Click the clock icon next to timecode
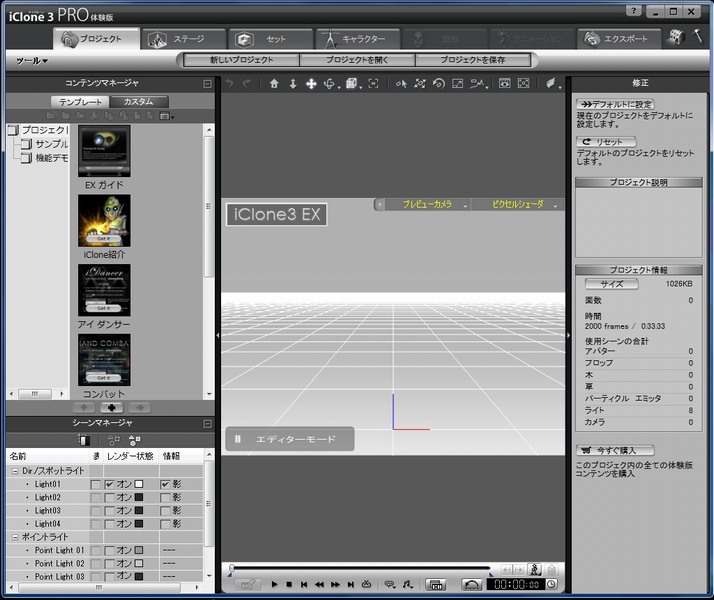 pos(551,584)
